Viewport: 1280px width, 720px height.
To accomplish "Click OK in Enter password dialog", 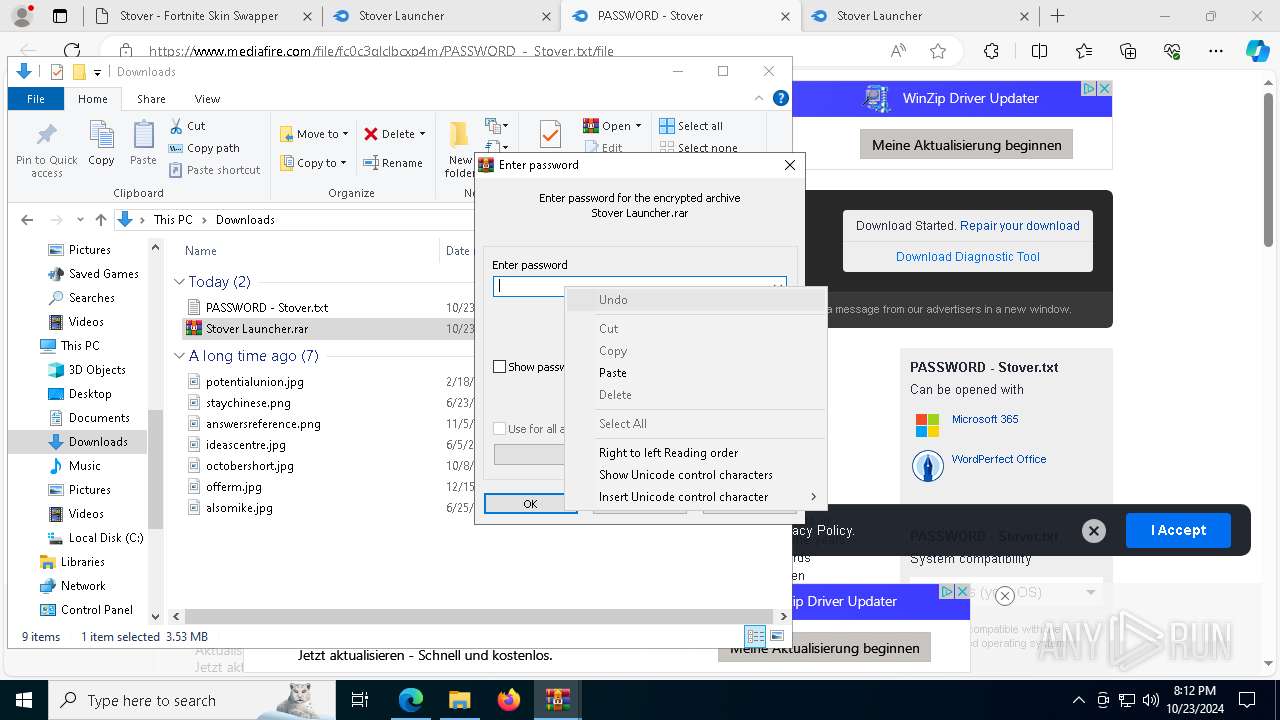I will coord(530,504).
